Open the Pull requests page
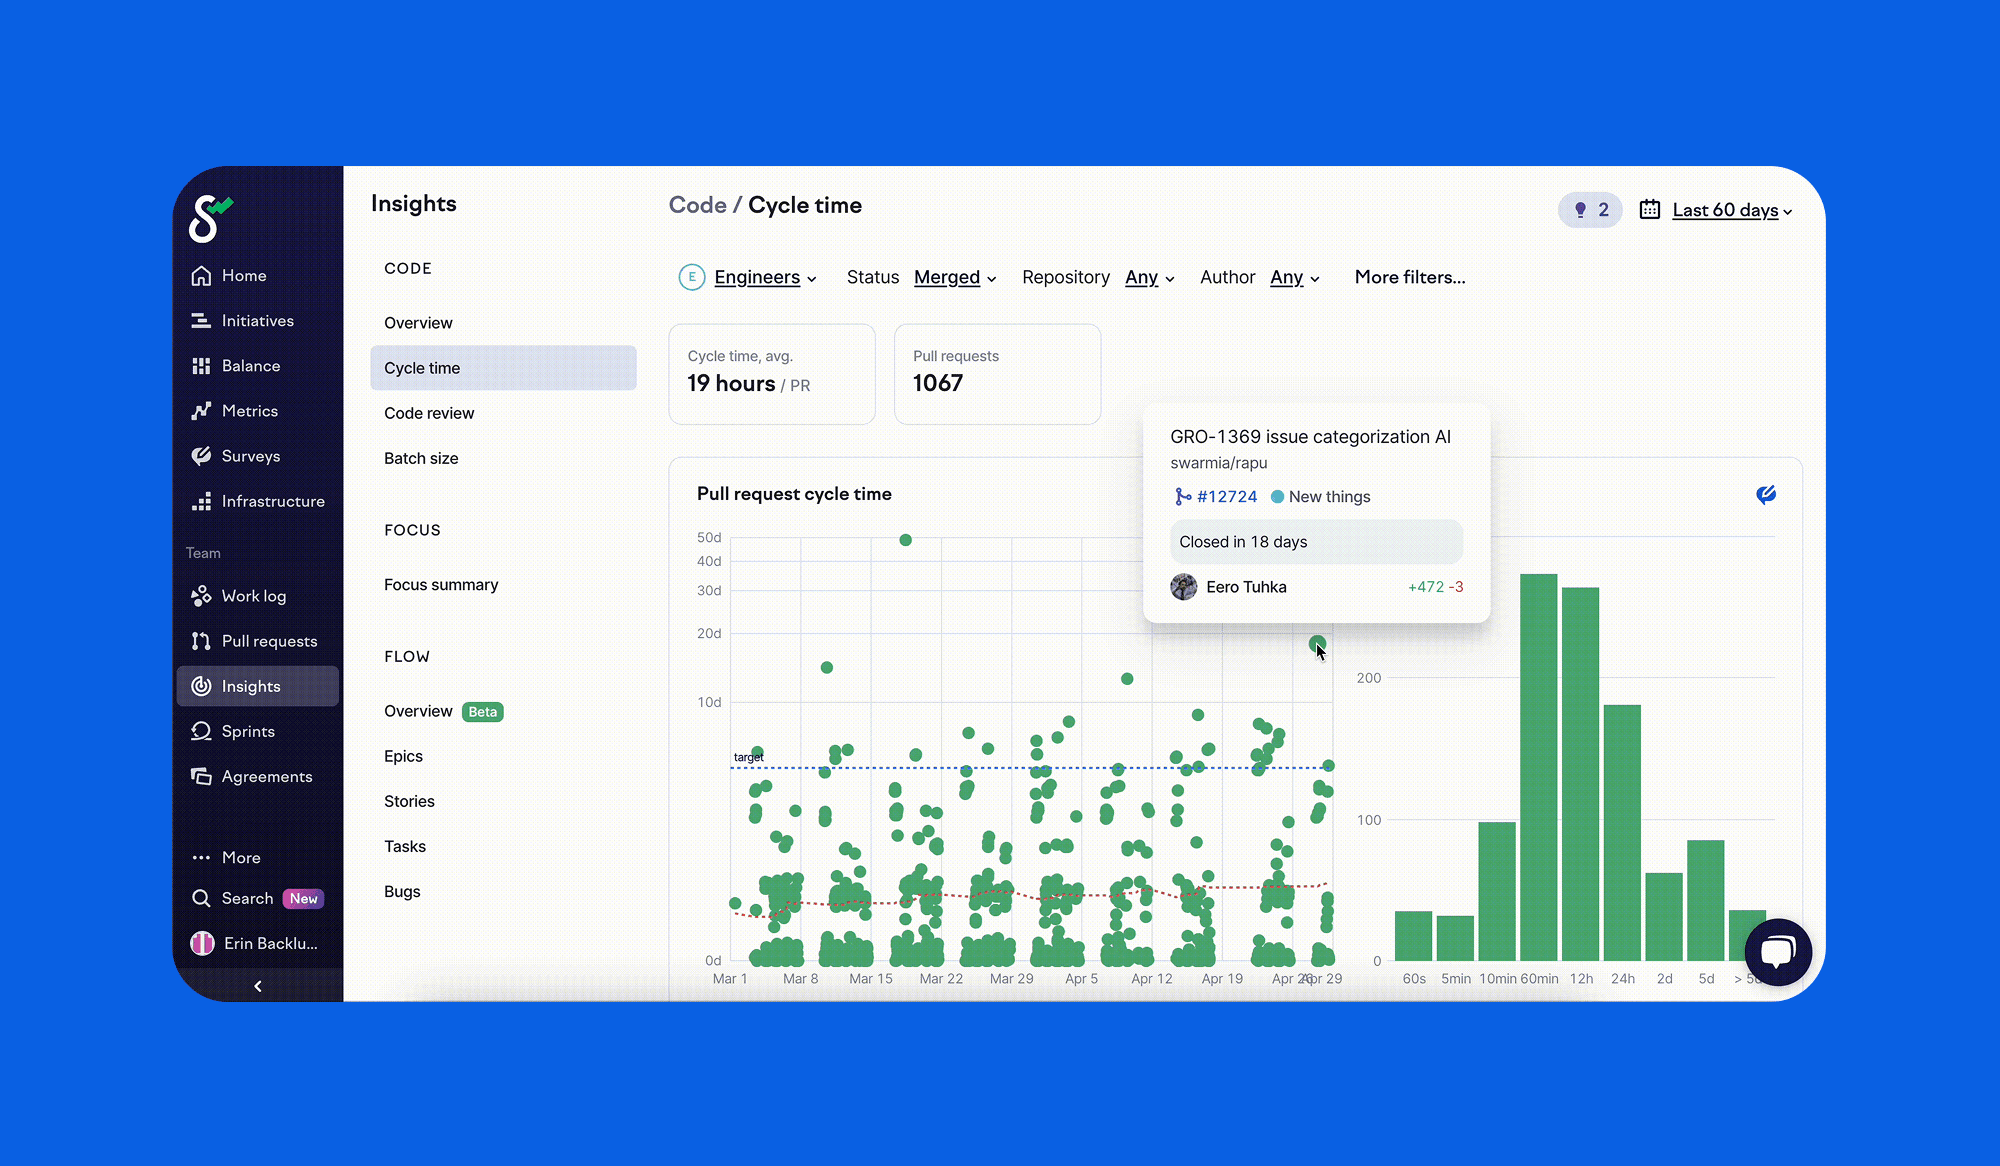 click(x=268, y=641)
